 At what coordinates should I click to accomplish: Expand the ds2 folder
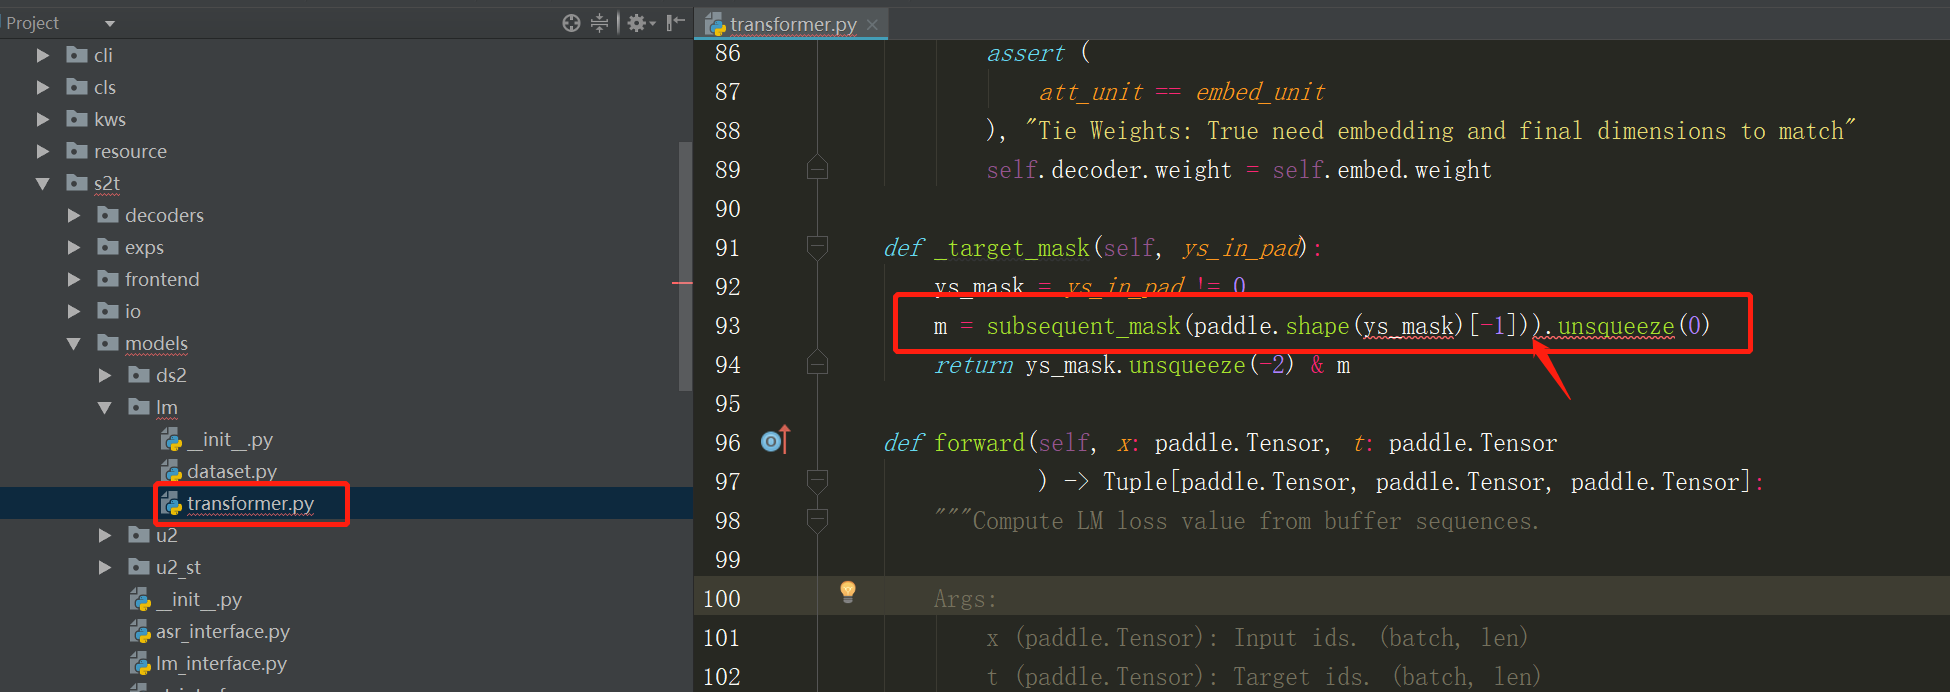[105, 375]
